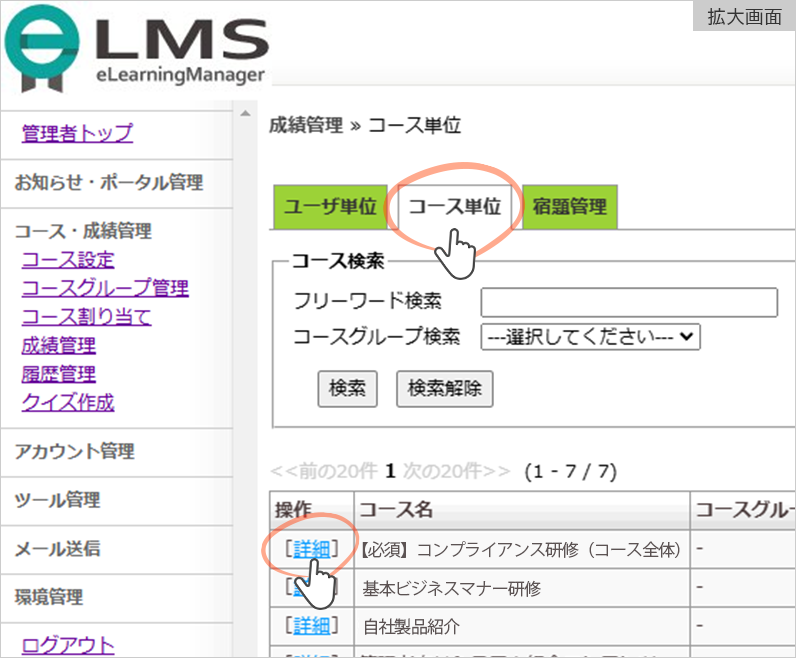796x658 pixels.
Task: Open 詳細 for コンプライアンス研修 course
Action: (x=312, y=549)
